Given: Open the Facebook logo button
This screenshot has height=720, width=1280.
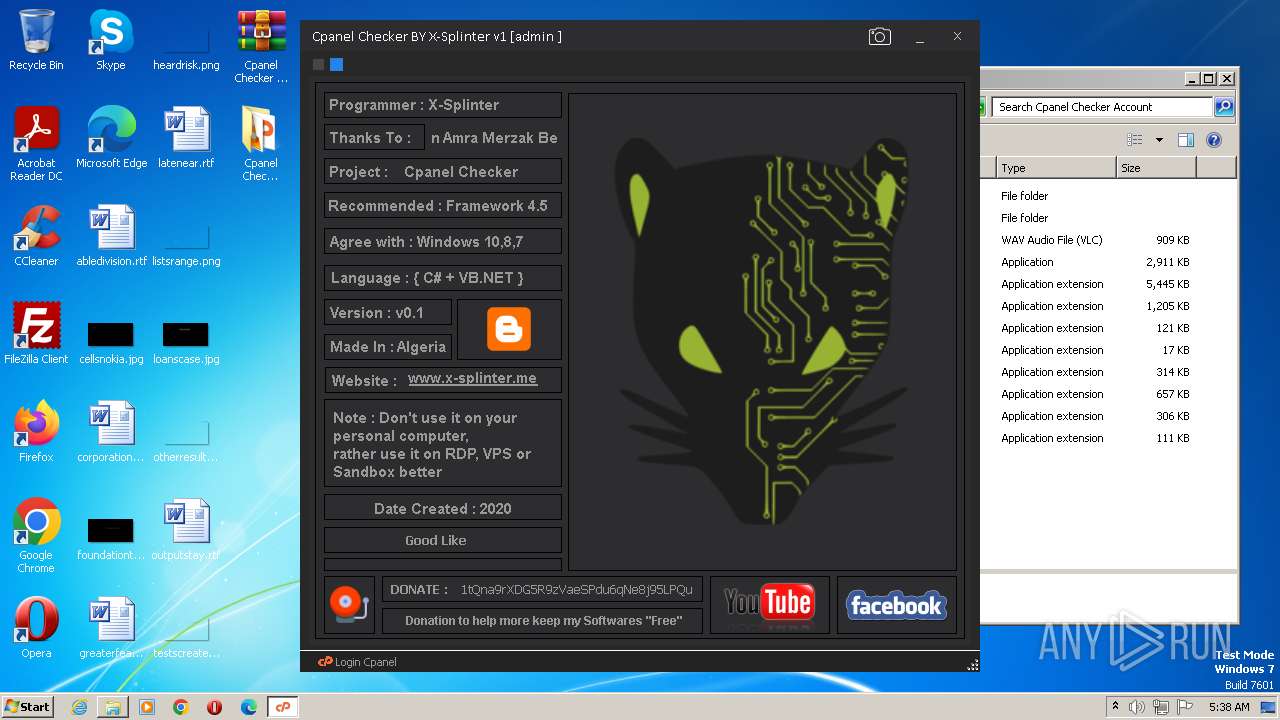Looking at the screenshot, I should pos(896,605).
